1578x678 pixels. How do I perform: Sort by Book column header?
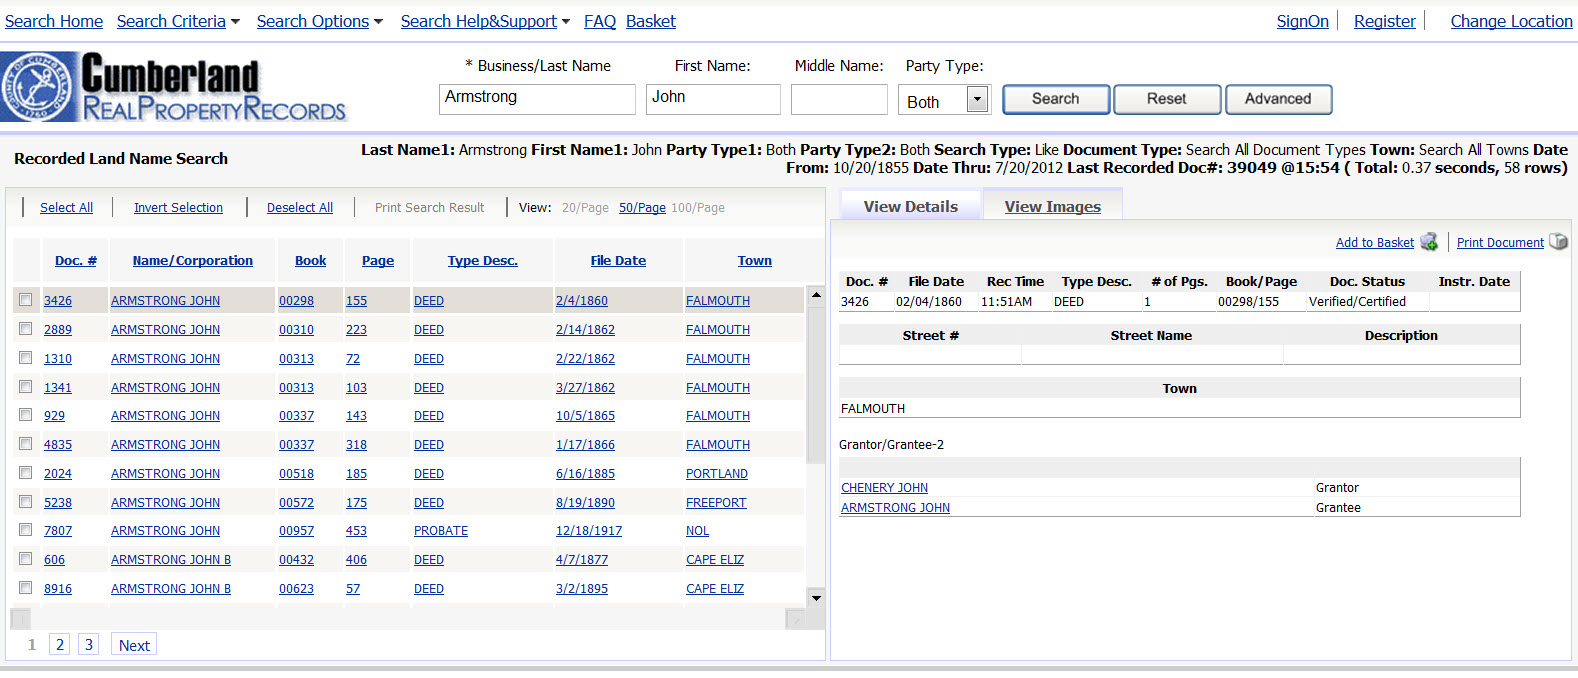(310, 260)
